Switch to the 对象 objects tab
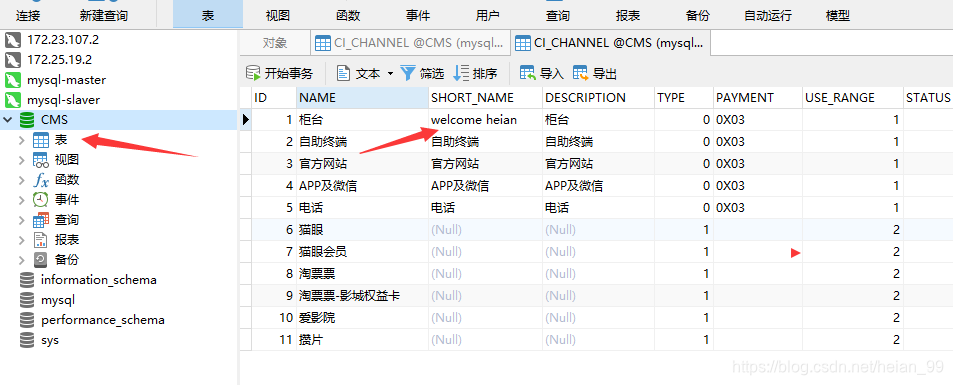The image size is (953, 385). point(275,43)
